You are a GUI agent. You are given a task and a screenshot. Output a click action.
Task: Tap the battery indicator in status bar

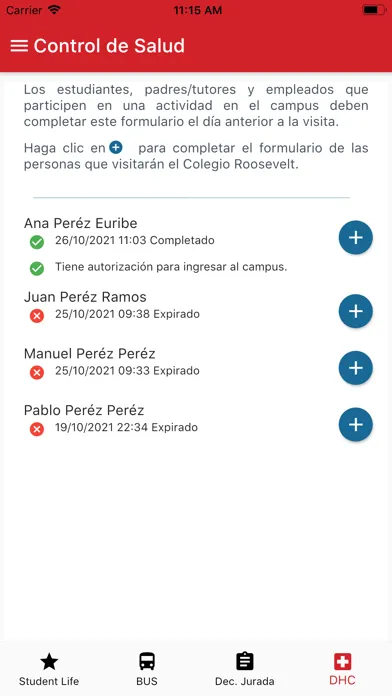374,10
